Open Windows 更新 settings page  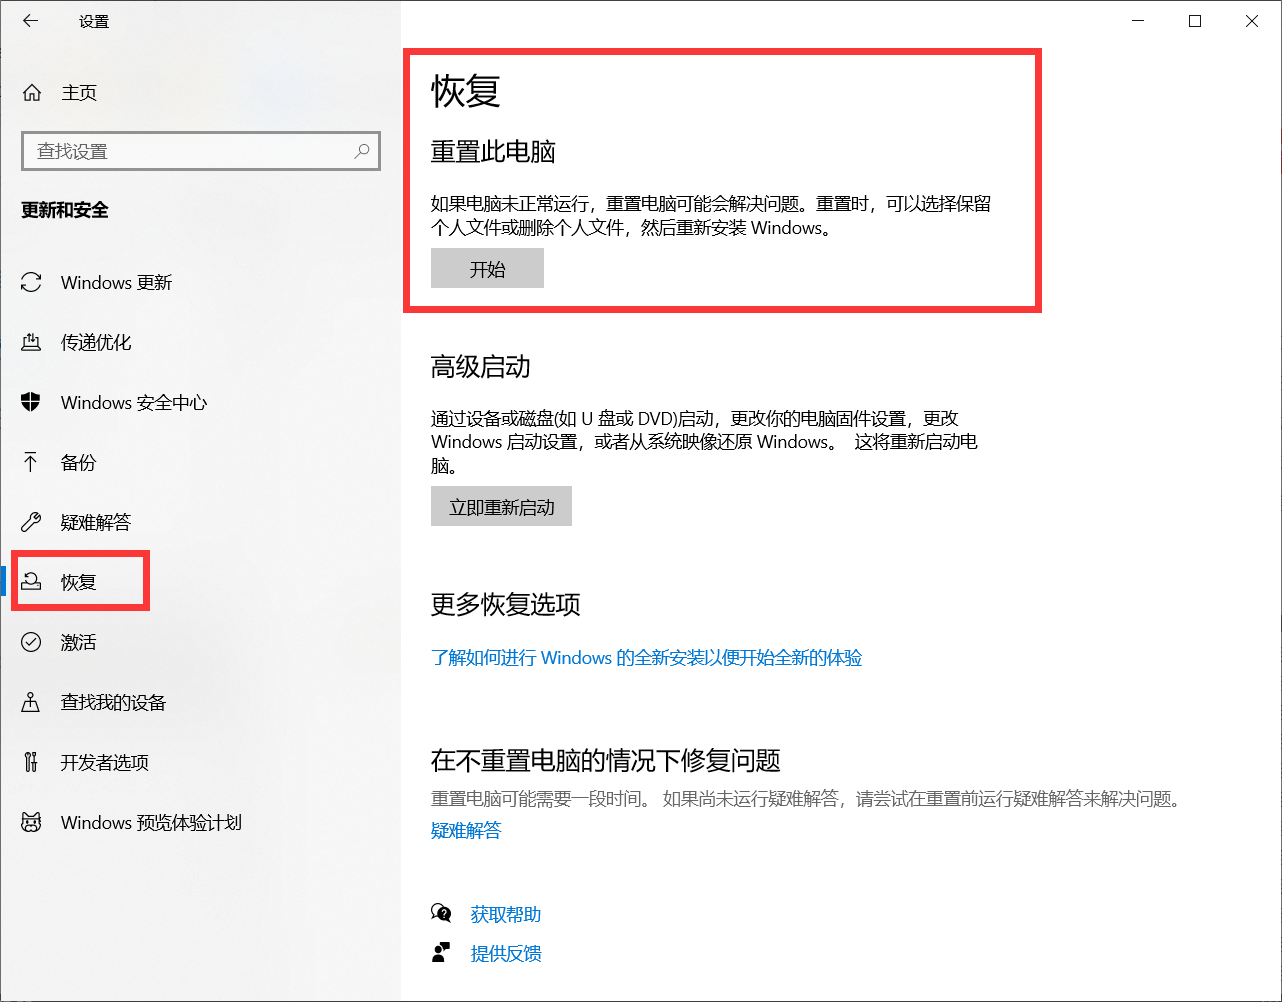tap(200, 283)
